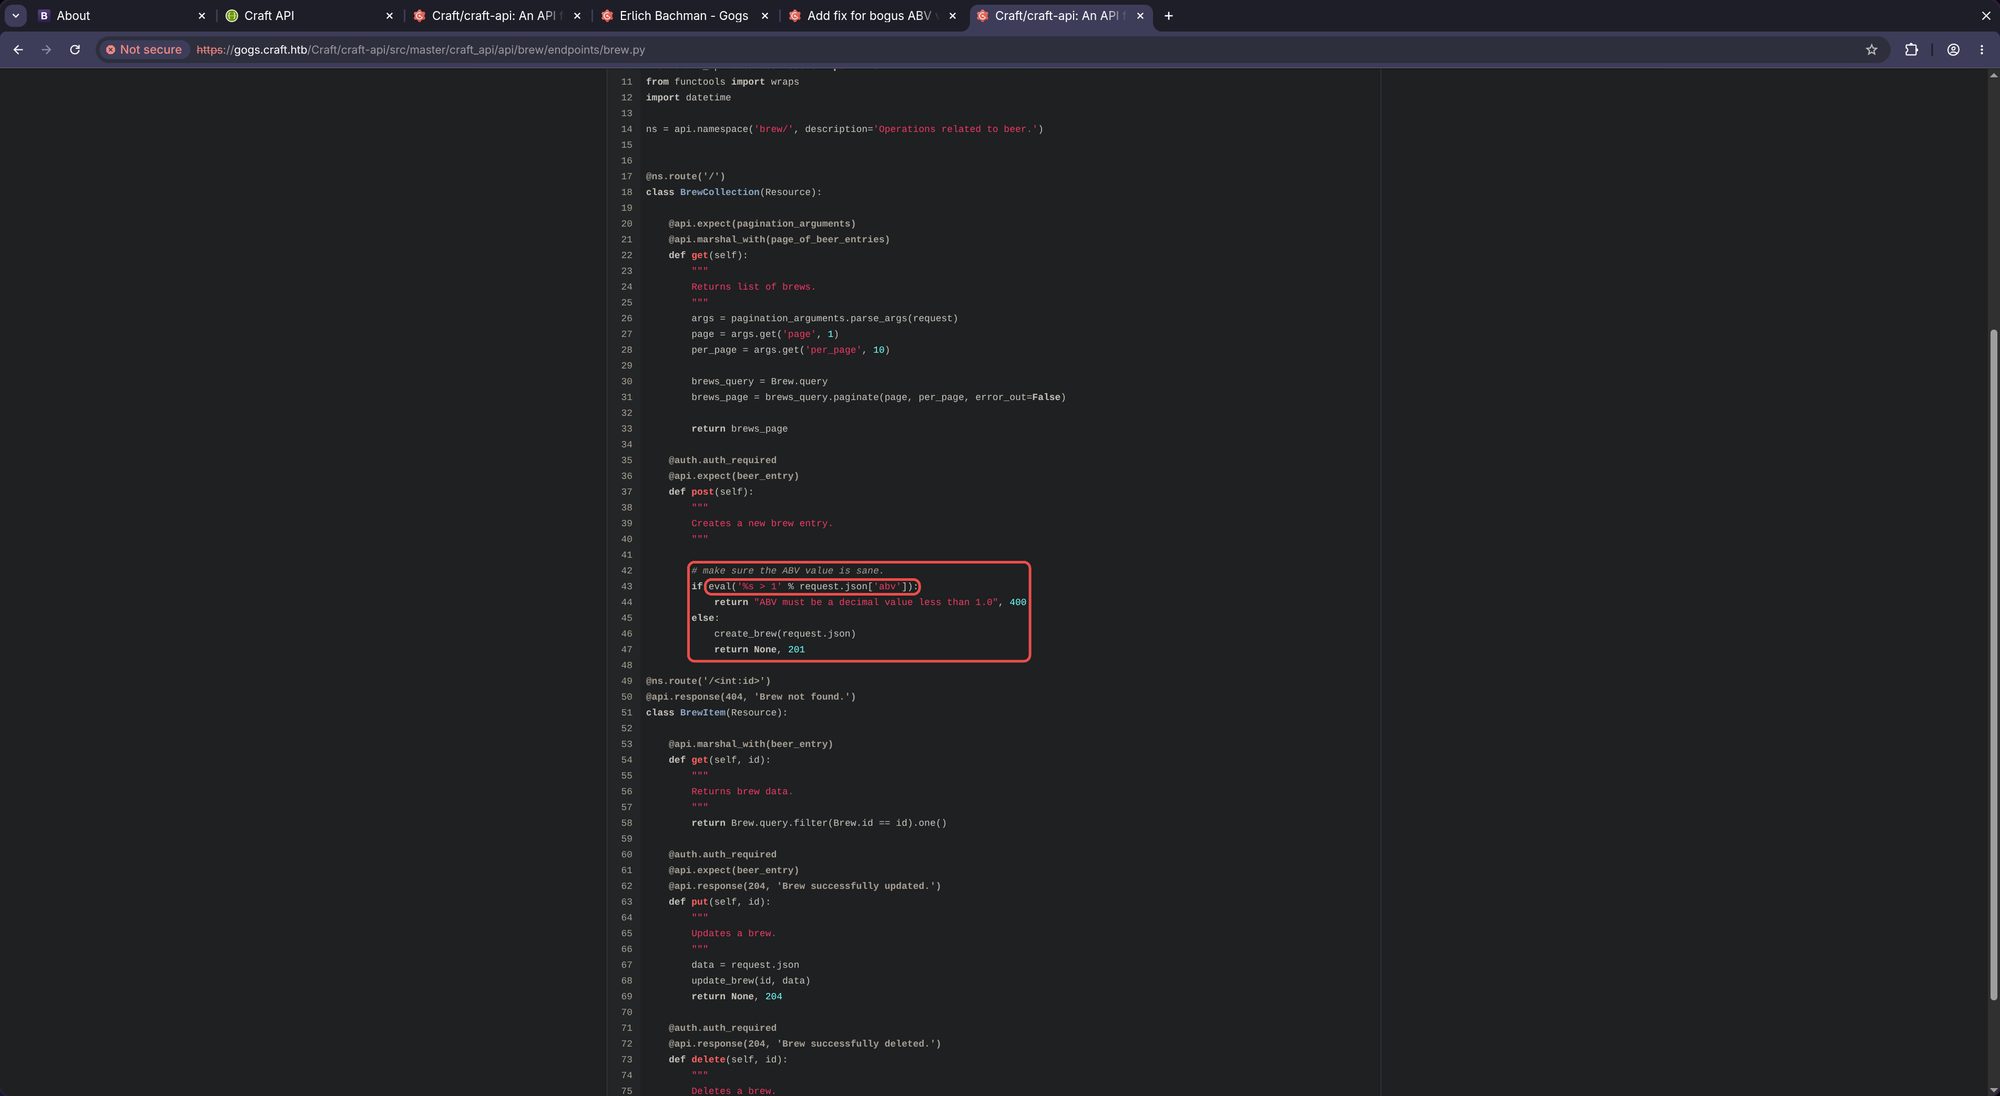The height and width of the screenshot is (1096, 2000).
Task: Click 'import datetime' line
Action: [x=688, y=98]
